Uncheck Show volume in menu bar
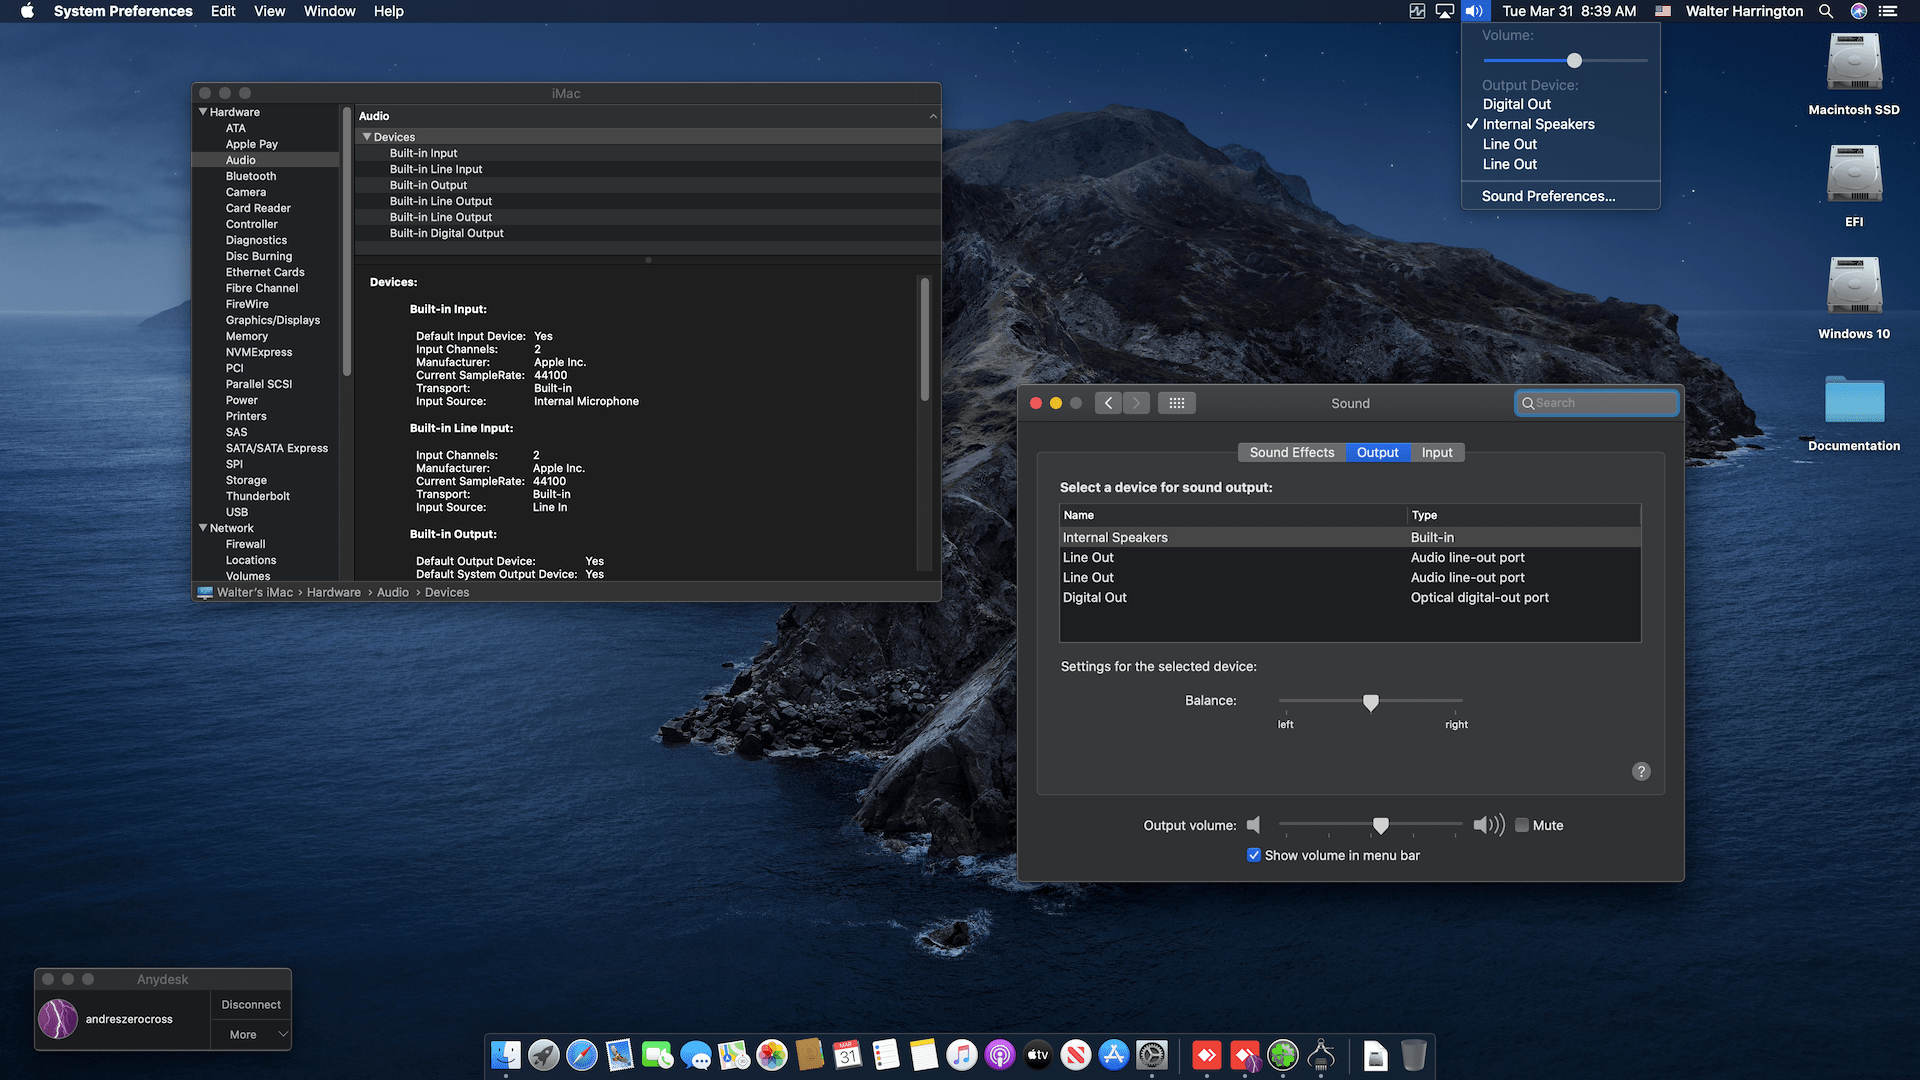This screenshot has height=1080, width=1920. (x=1254, y=855)
